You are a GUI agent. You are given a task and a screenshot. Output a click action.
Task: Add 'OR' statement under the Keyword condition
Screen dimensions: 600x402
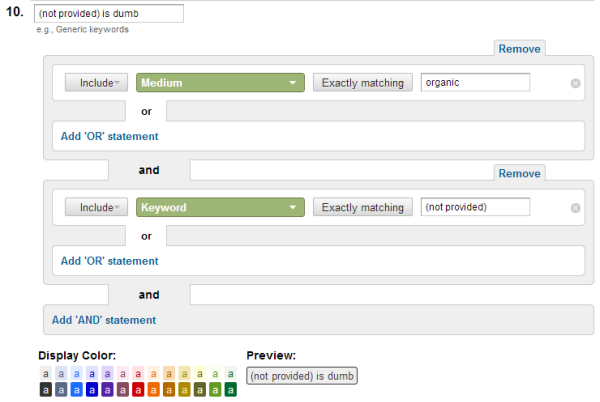(109, 261)
